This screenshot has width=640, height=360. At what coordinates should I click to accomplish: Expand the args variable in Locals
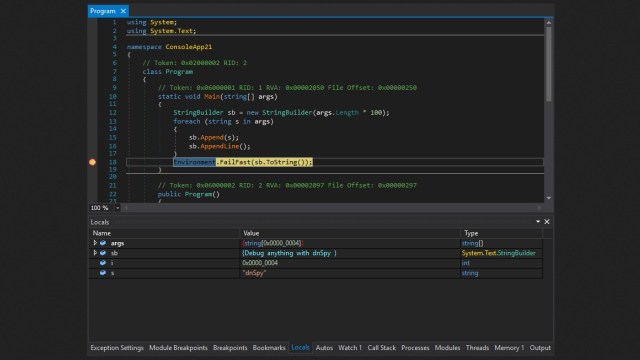[x=95, y=243]
